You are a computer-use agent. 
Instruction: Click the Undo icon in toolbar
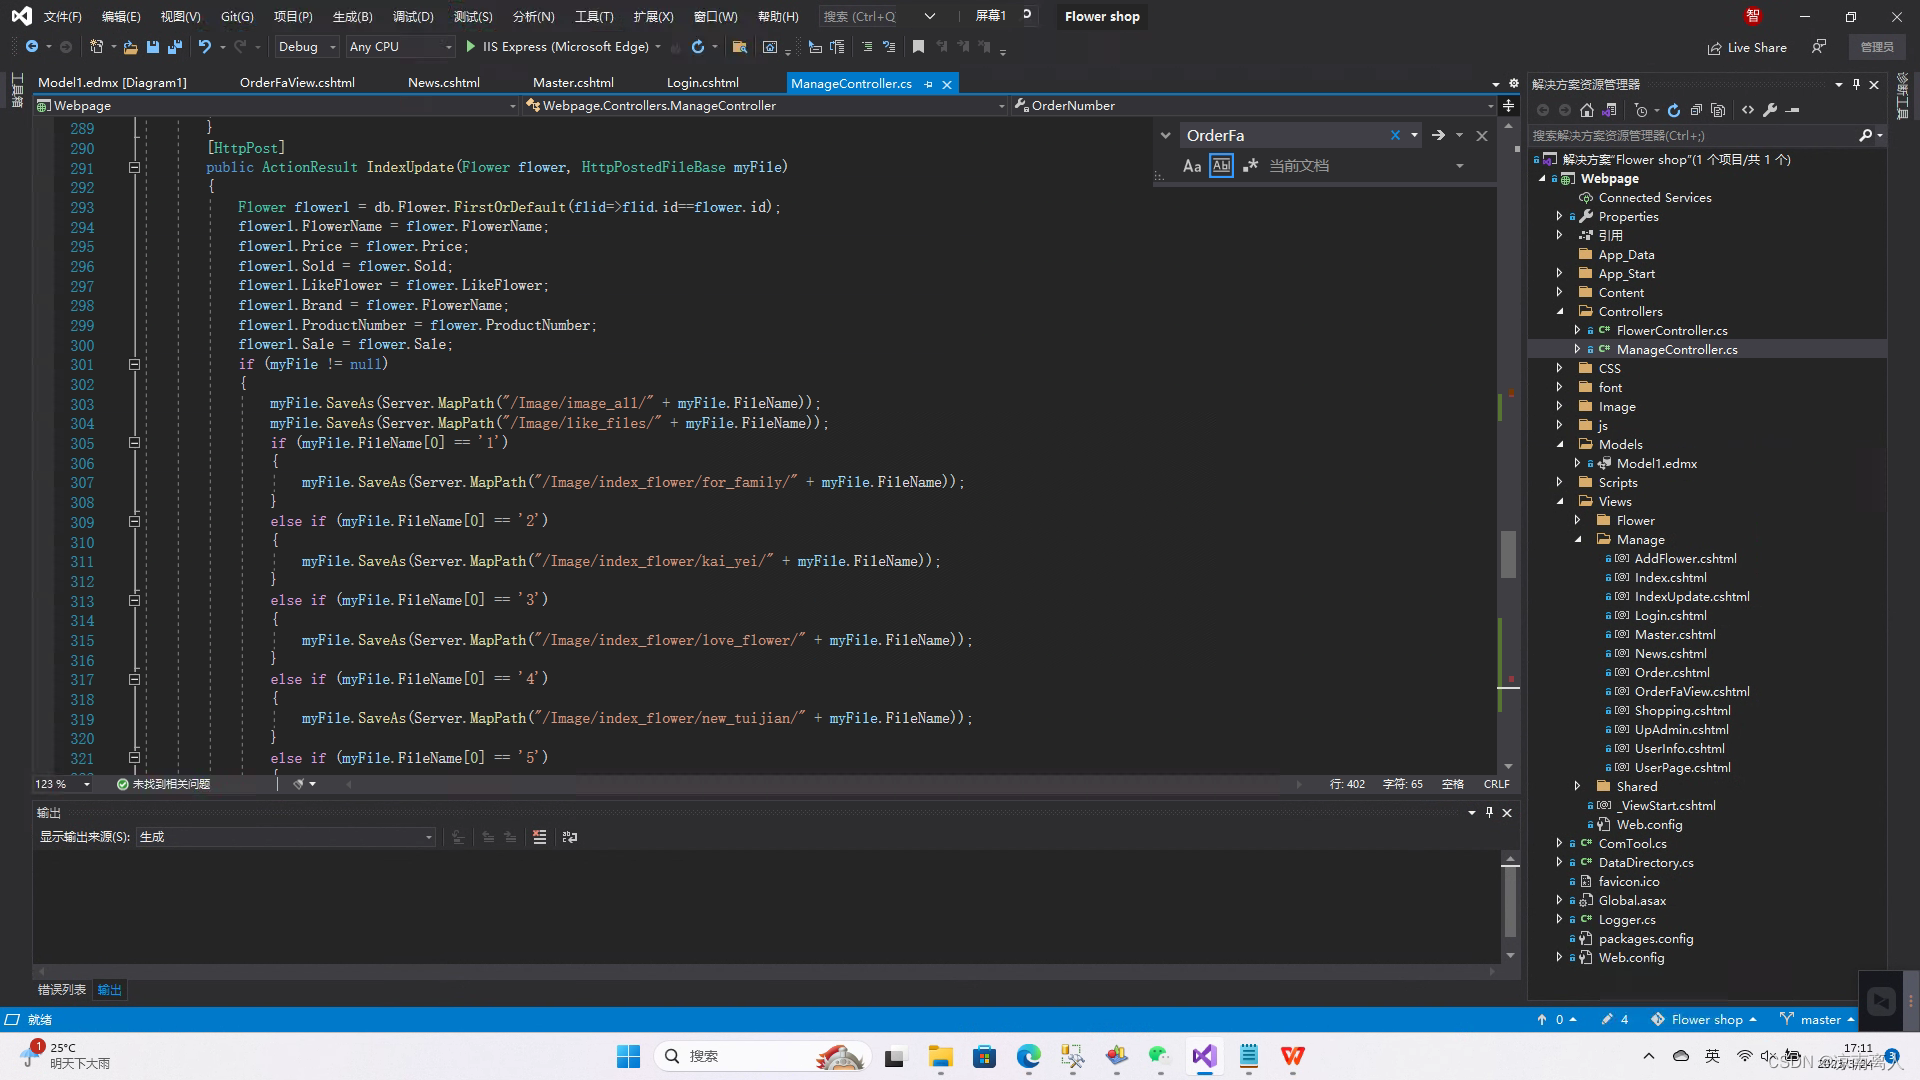tap(205, 47)
